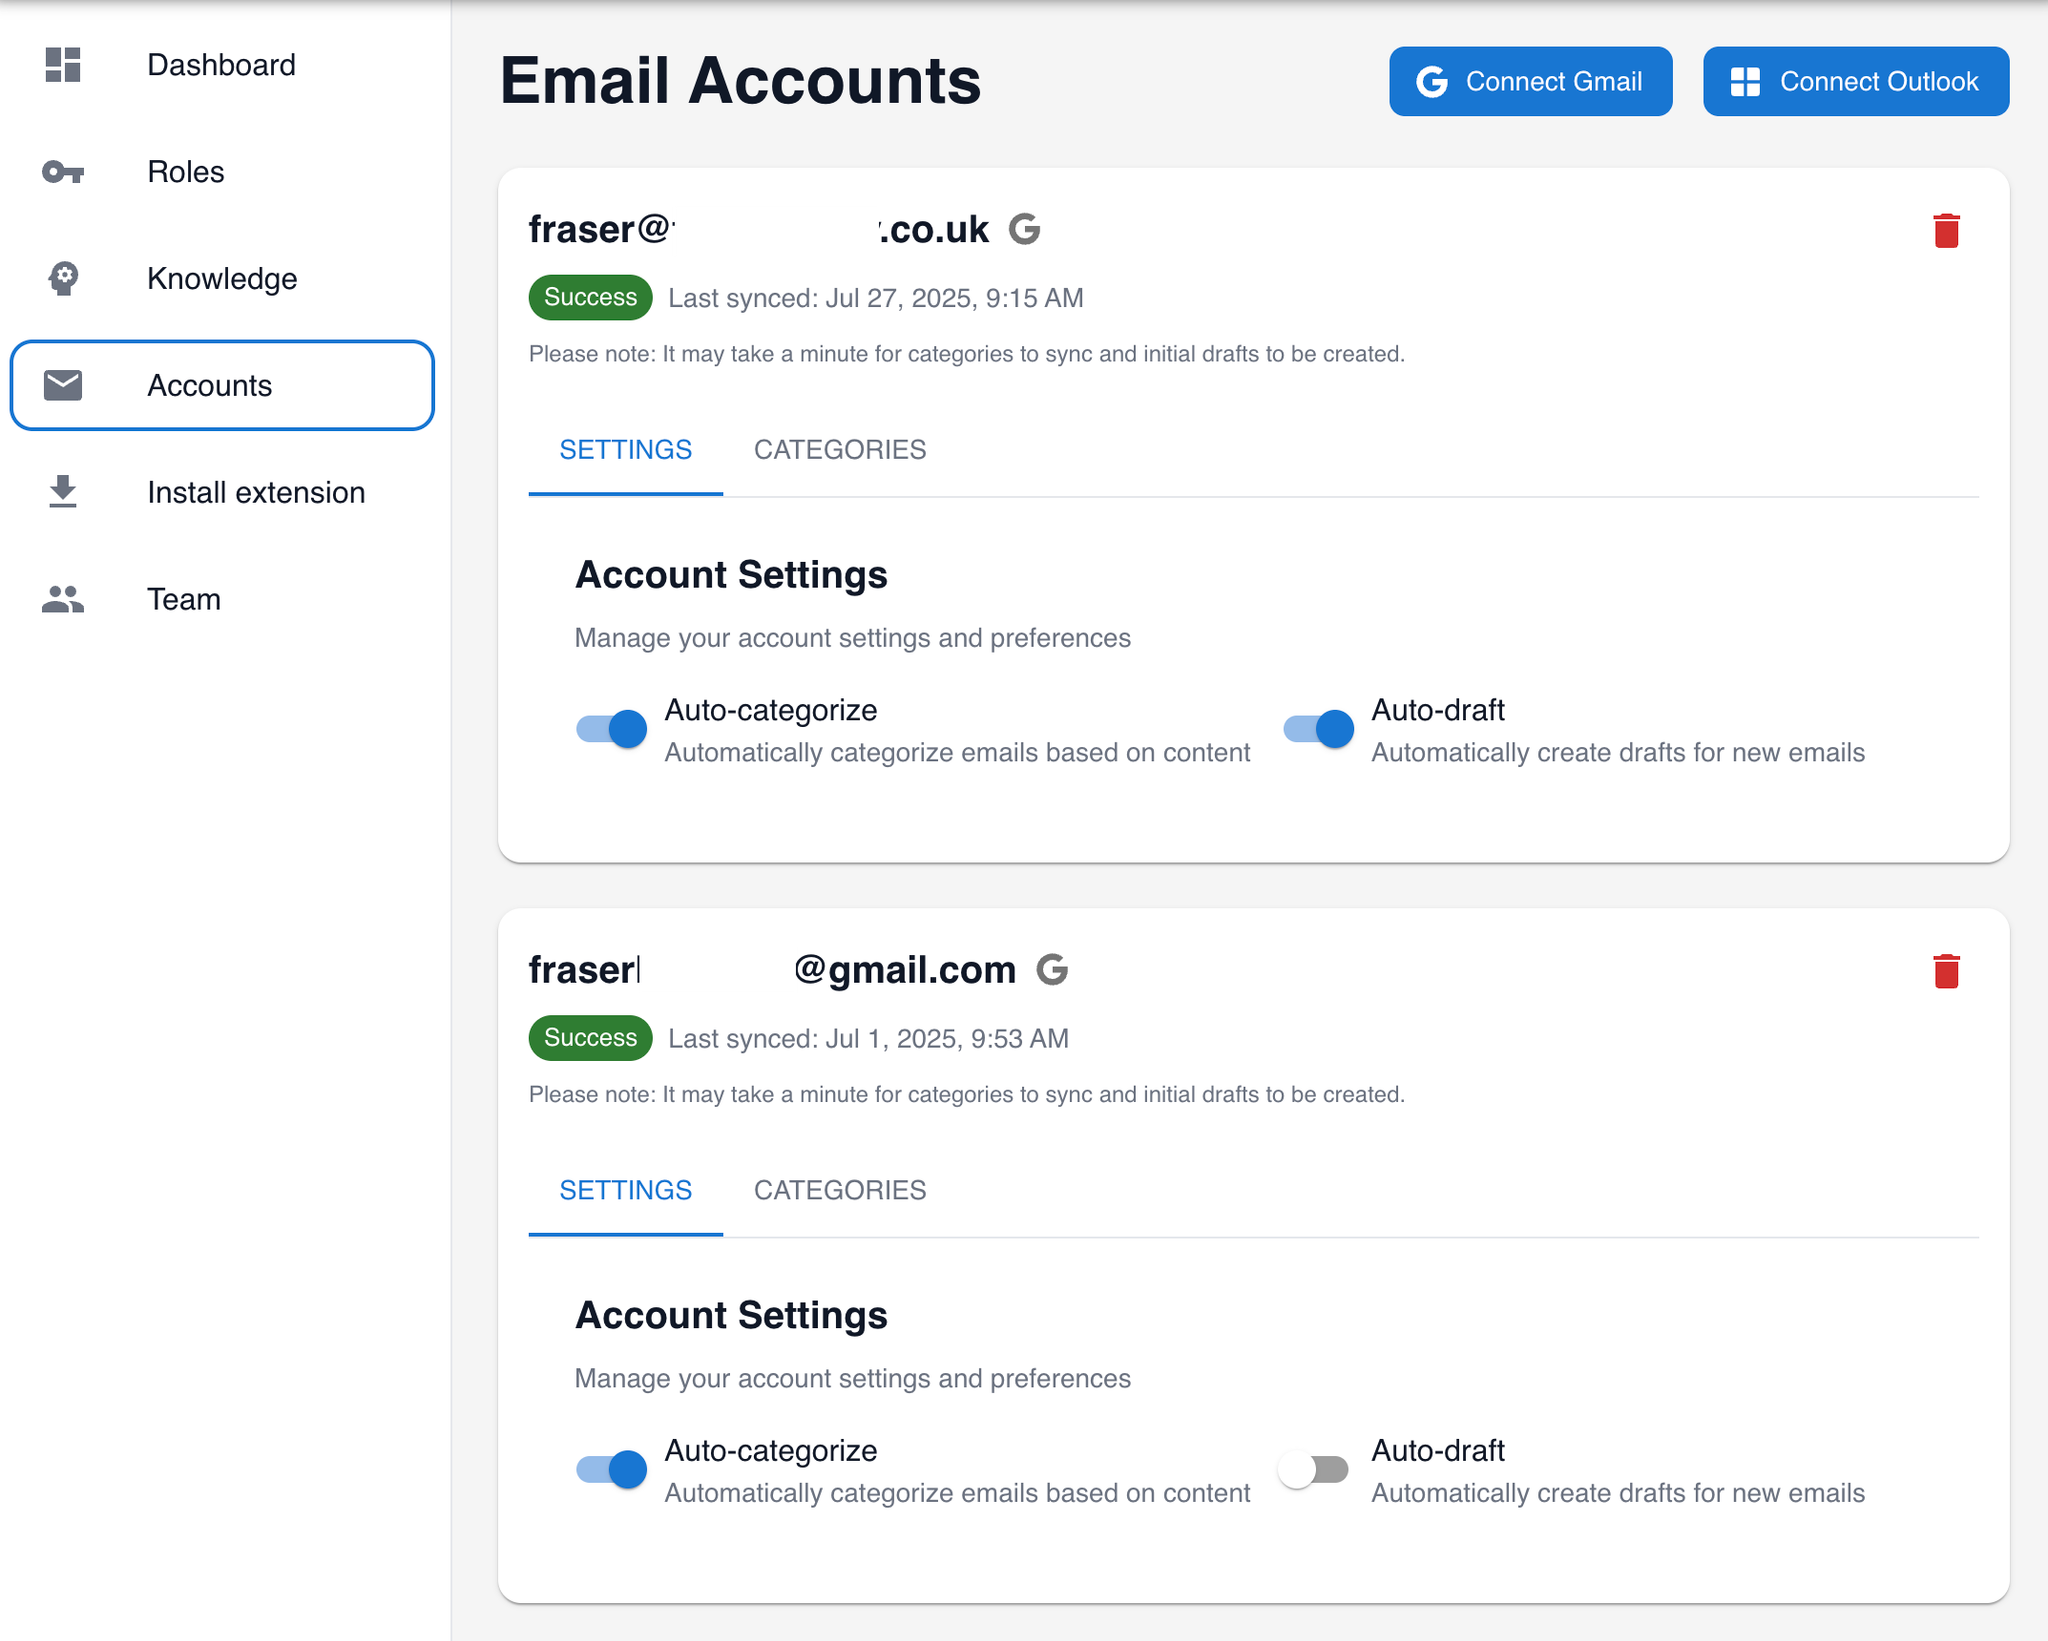Viewport: 2048px width, 1641px height.
Task: Go to Install extension in sidebar
Action: click(x=256, y=492)
